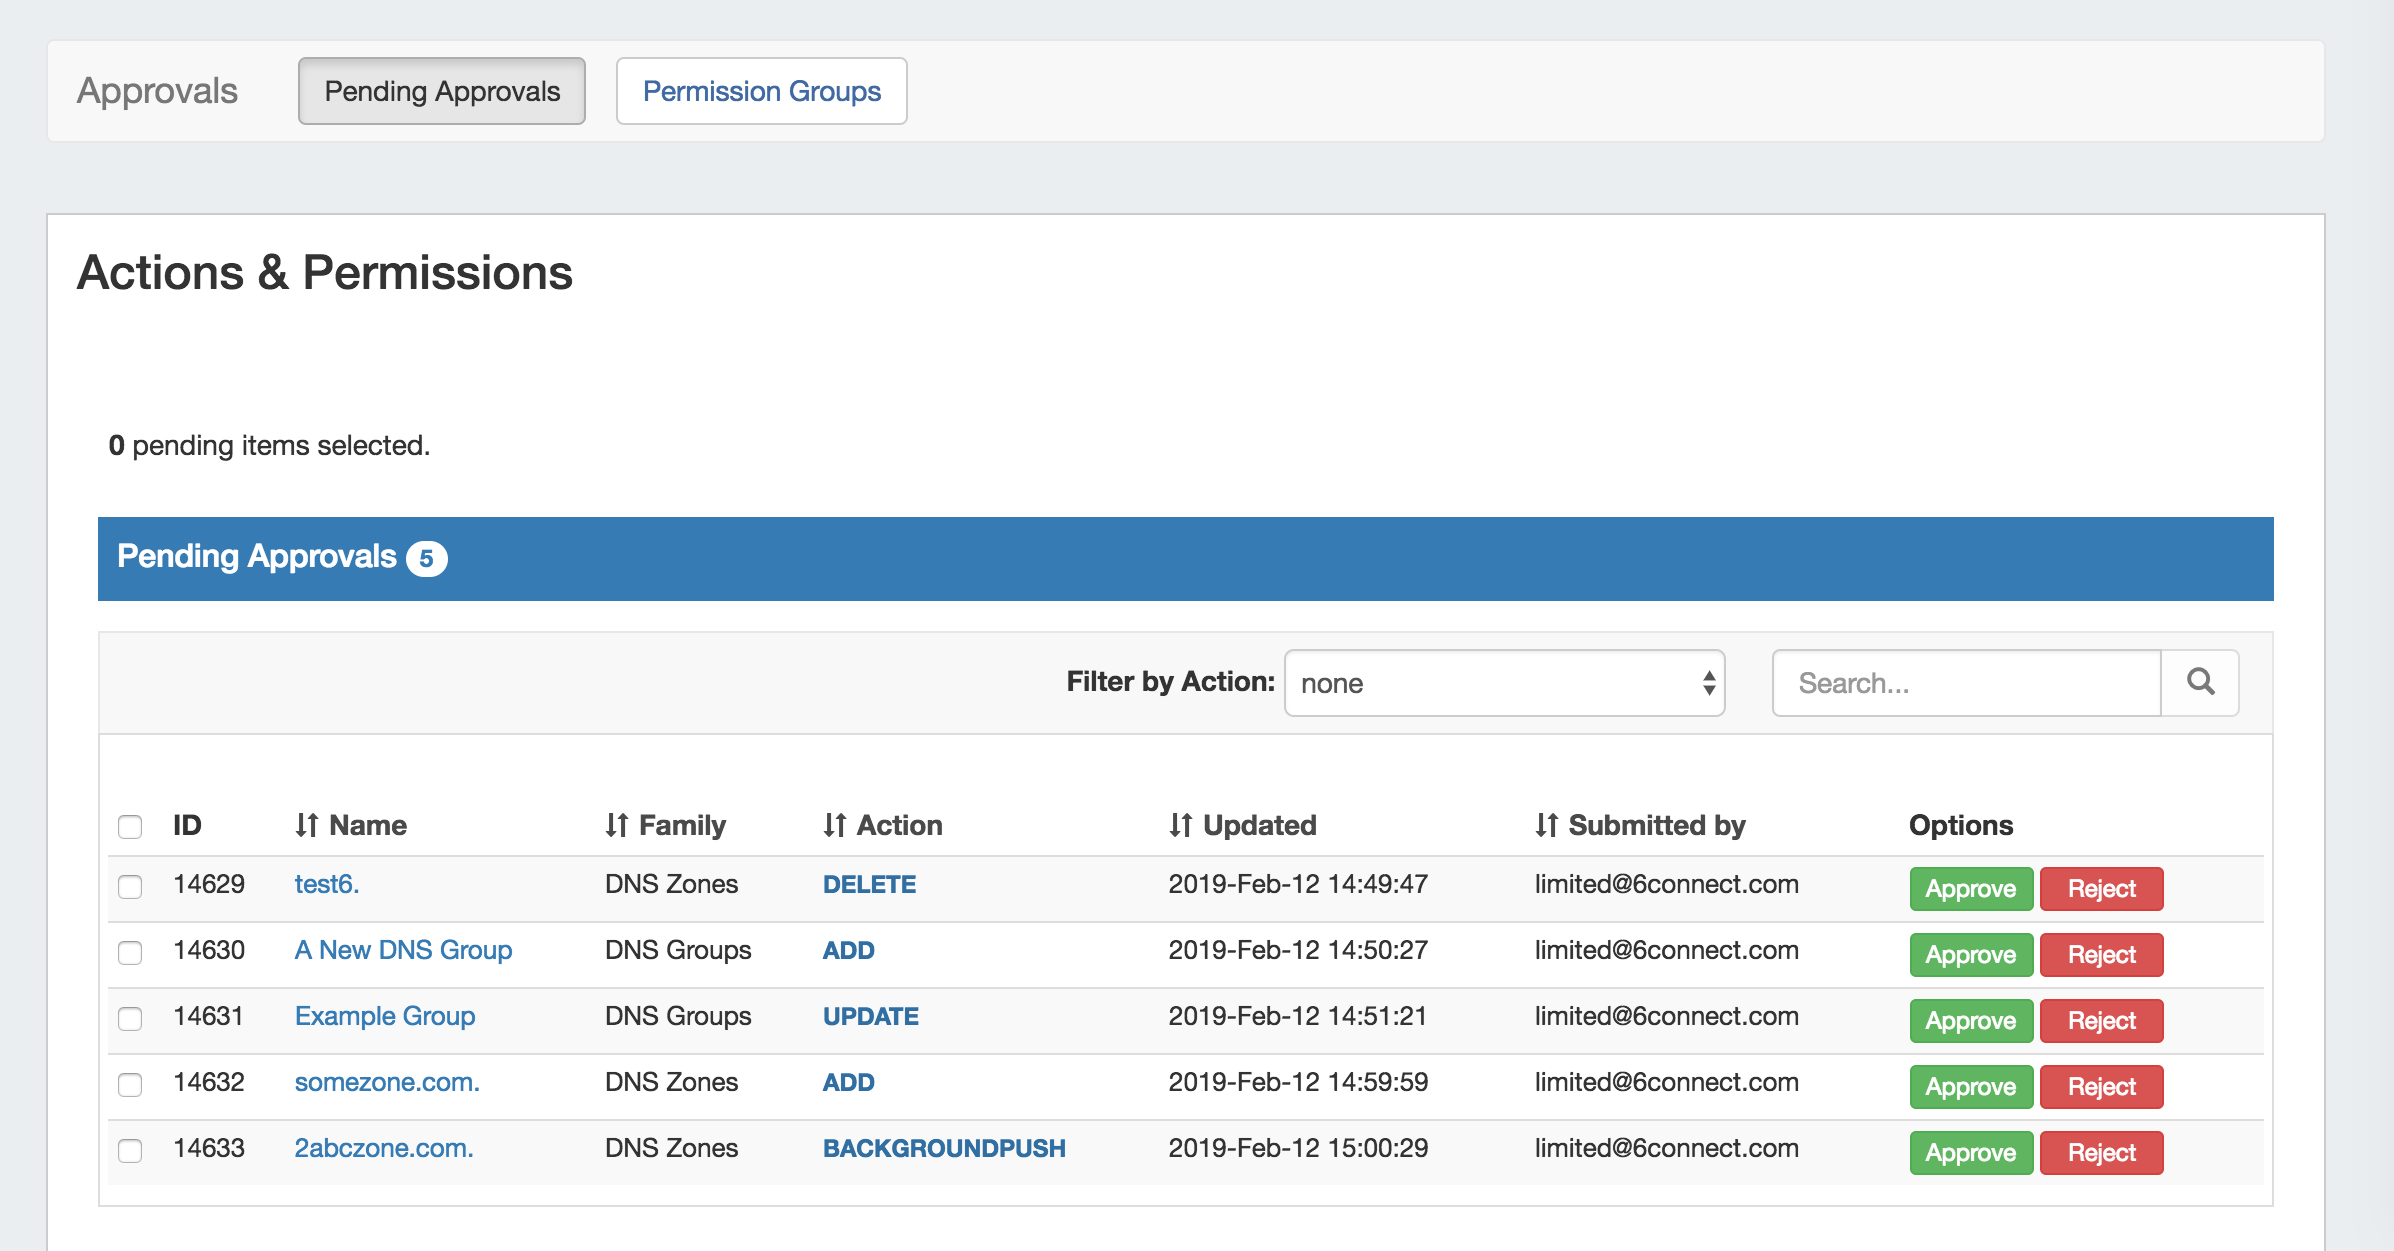2394x1251 pixels.
Task: Sort table by Submitted by arrows
Action: (1546, 825)
